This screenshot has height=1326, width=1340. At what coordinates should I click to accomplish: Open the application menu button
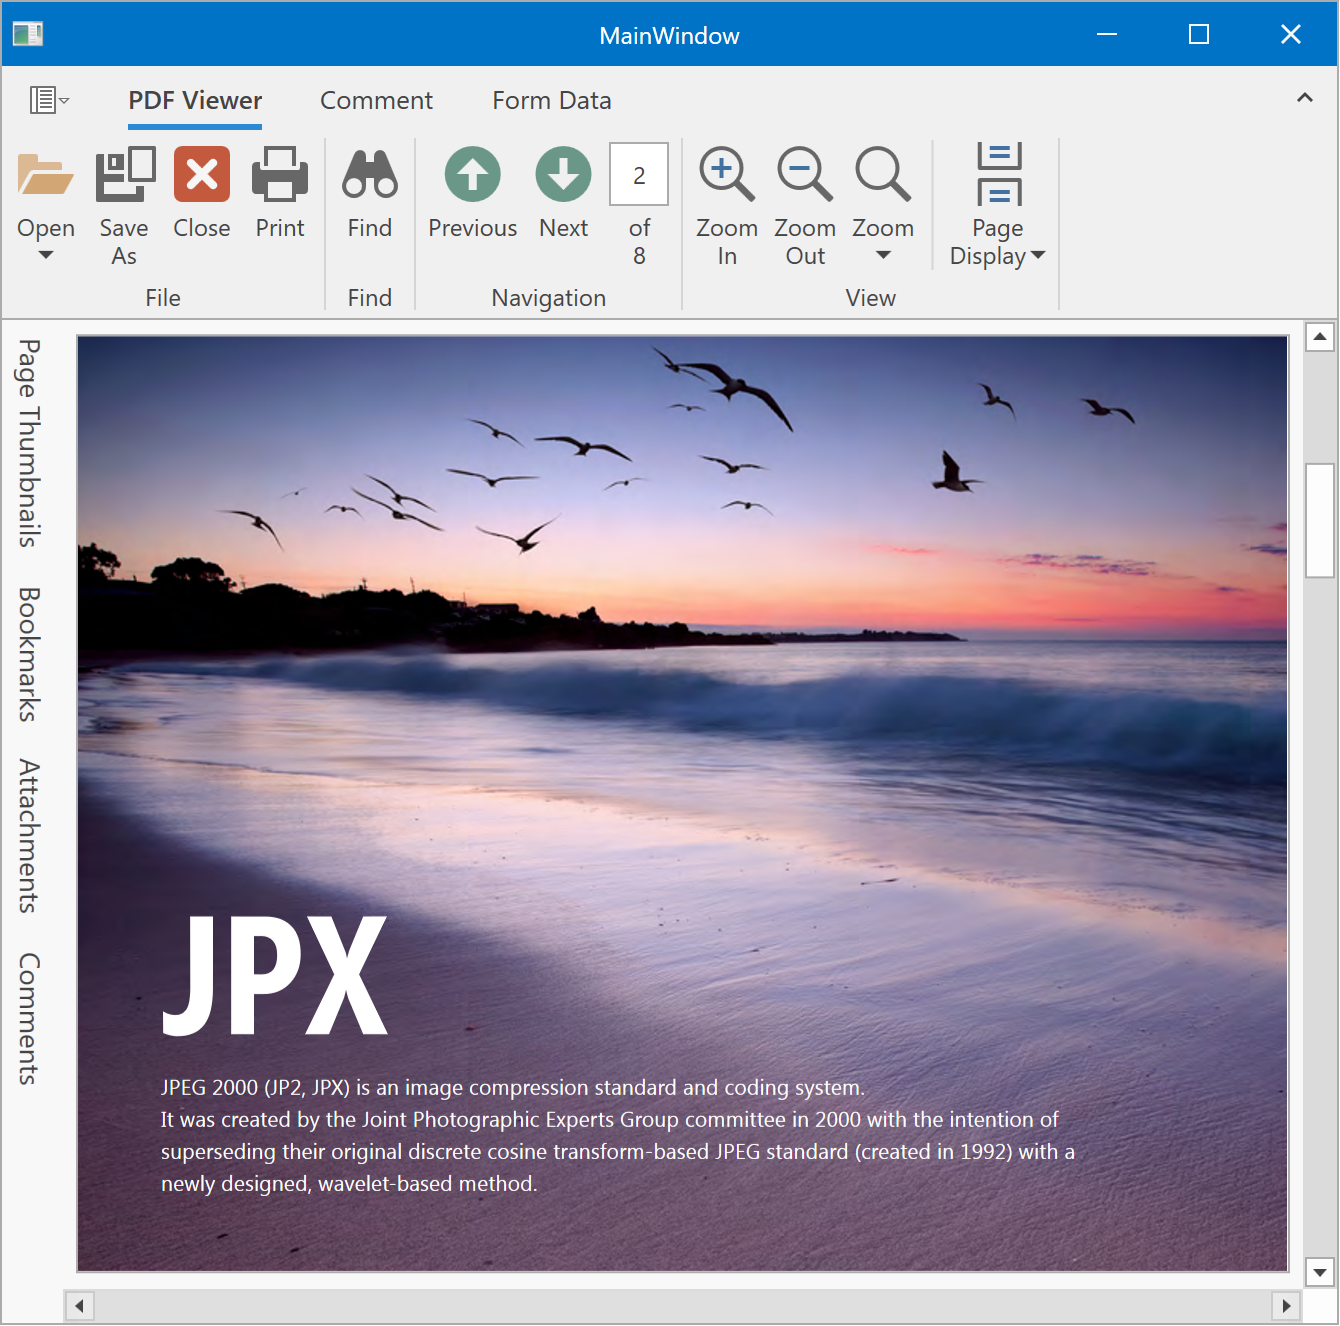point(48,100)
